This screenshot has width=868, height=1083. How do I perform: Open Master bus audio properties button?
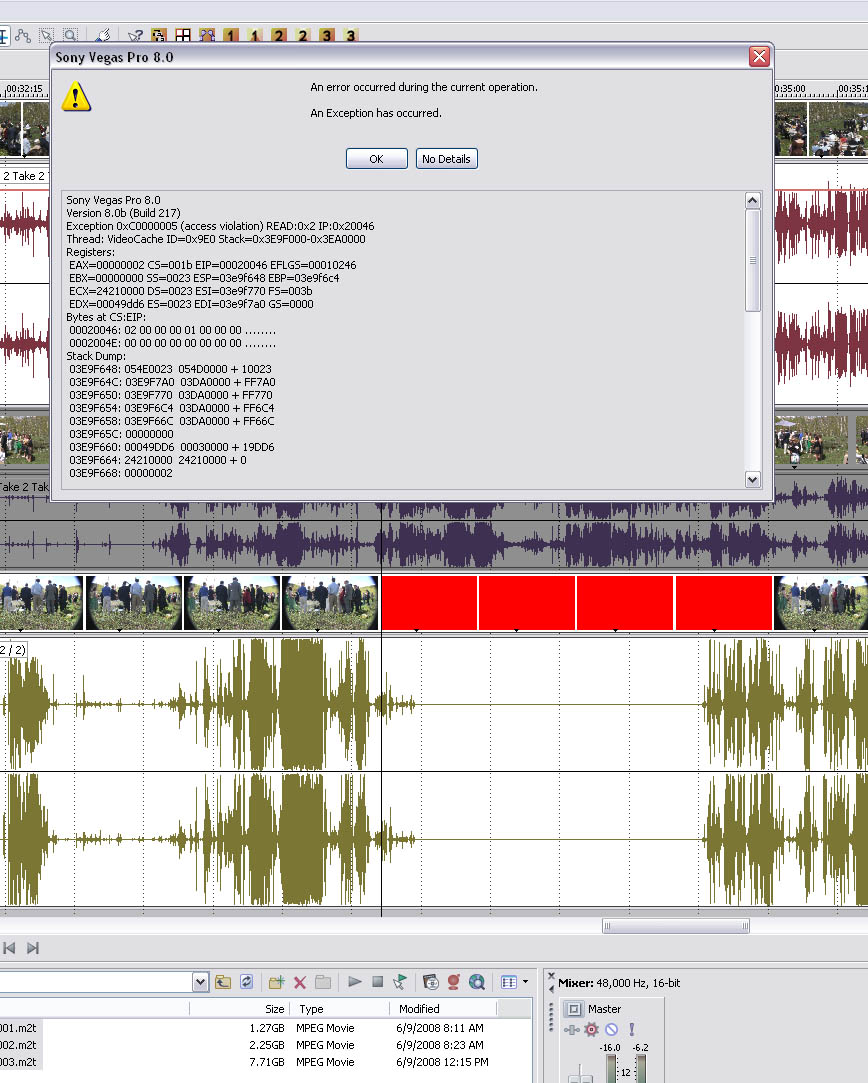(x=574, y=1009)
